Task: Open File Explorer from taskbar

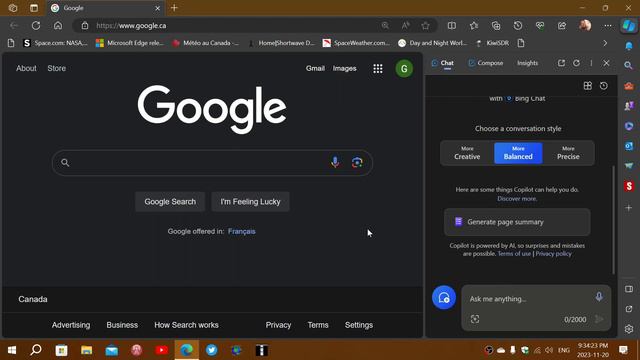Action: [x=87, y=350]
